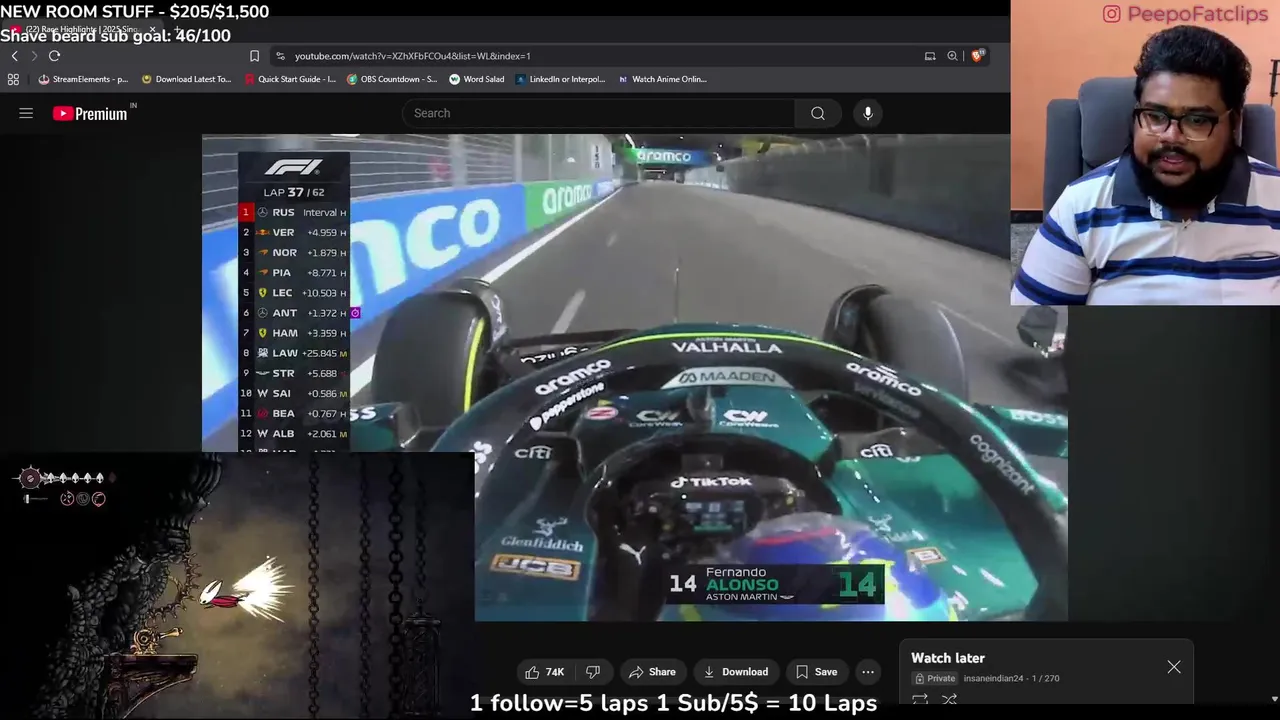Click the RUS row in the leaderboard
This screenshot has height=720, width=1280.
coord(294,212)
